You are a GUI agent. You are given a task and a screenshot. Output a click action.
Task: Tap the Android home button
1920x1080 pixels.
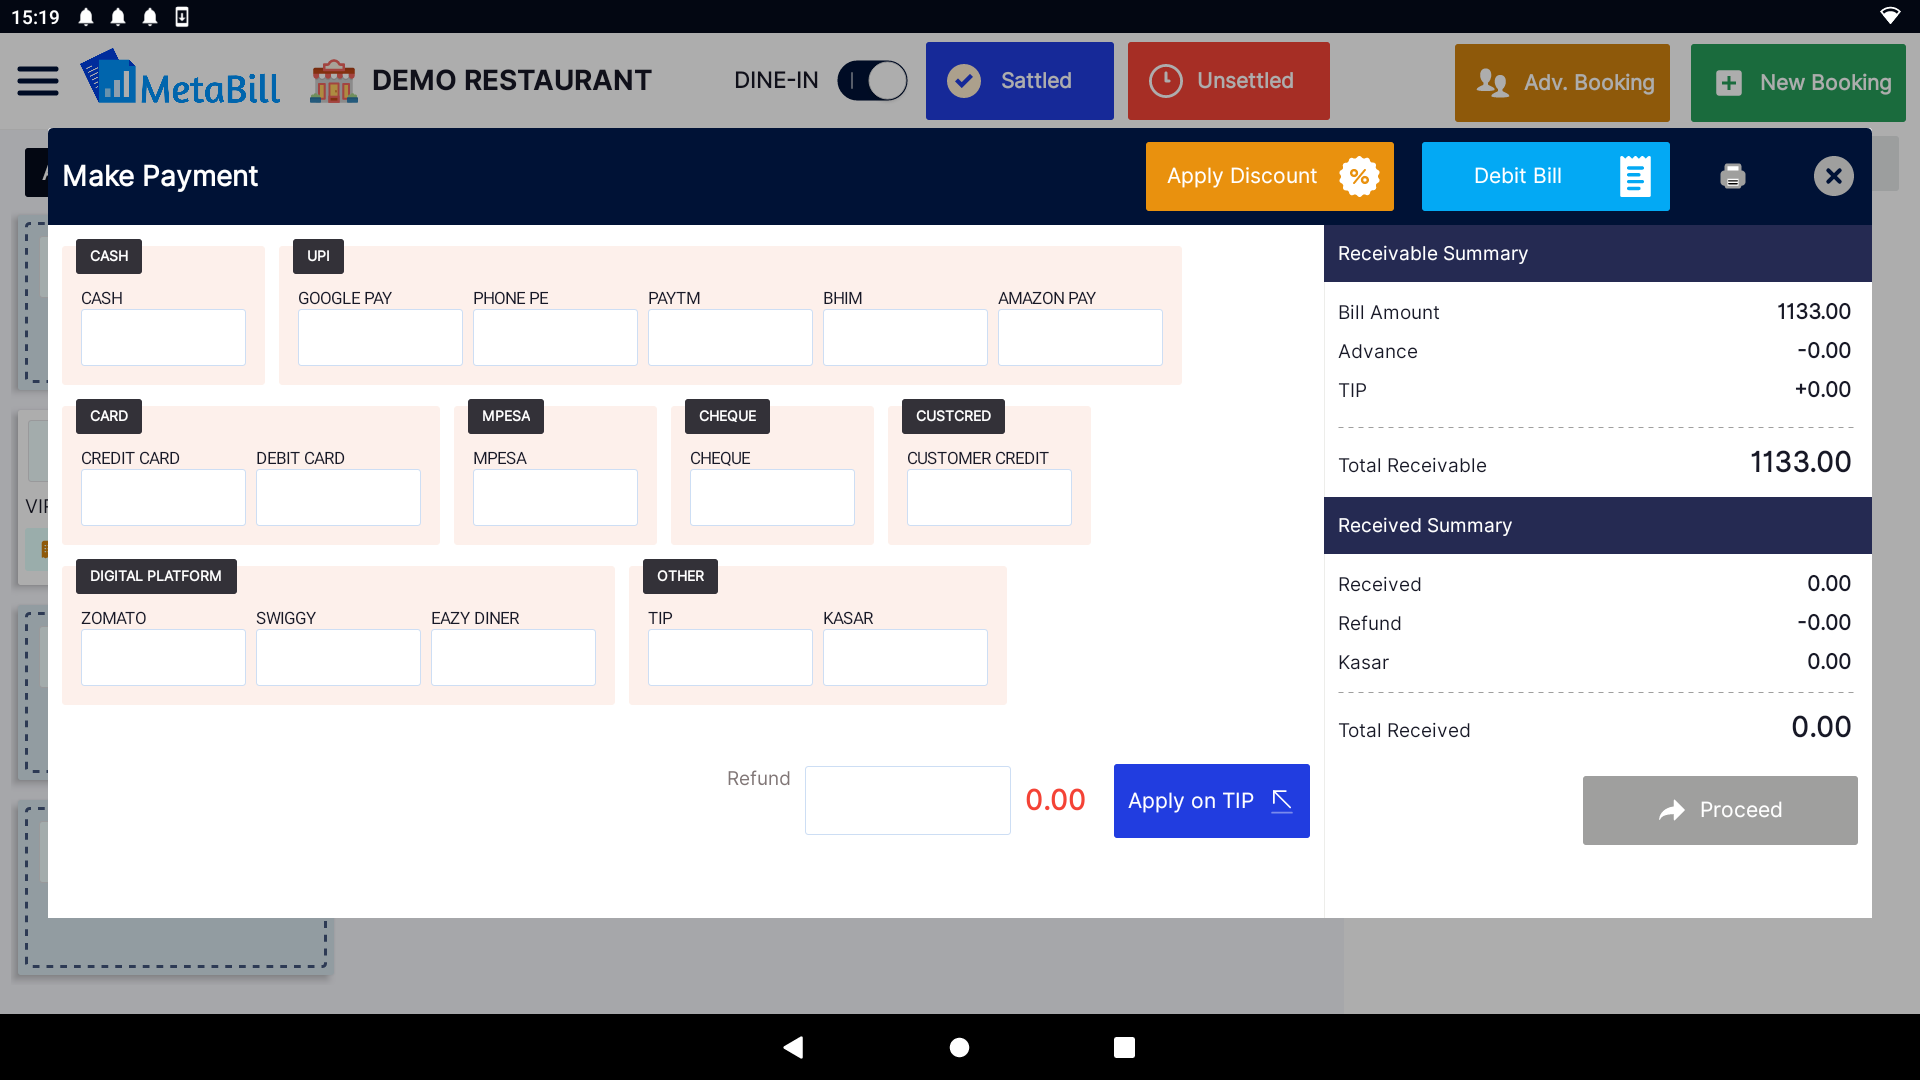click(x=959, y=1047)
